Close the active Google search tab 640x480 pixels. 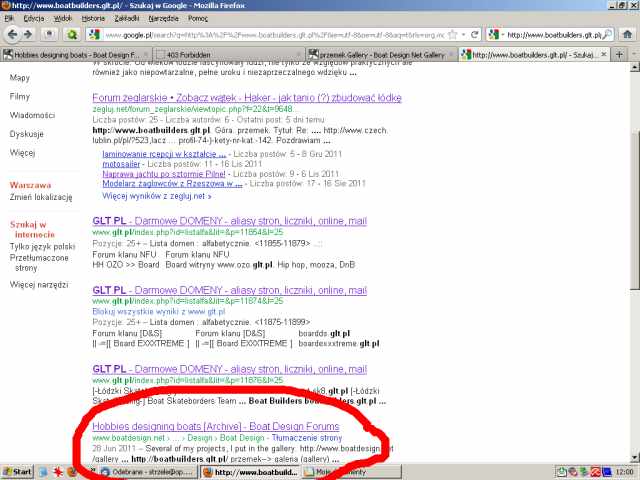pyautogui.click(x=604, y=54)
